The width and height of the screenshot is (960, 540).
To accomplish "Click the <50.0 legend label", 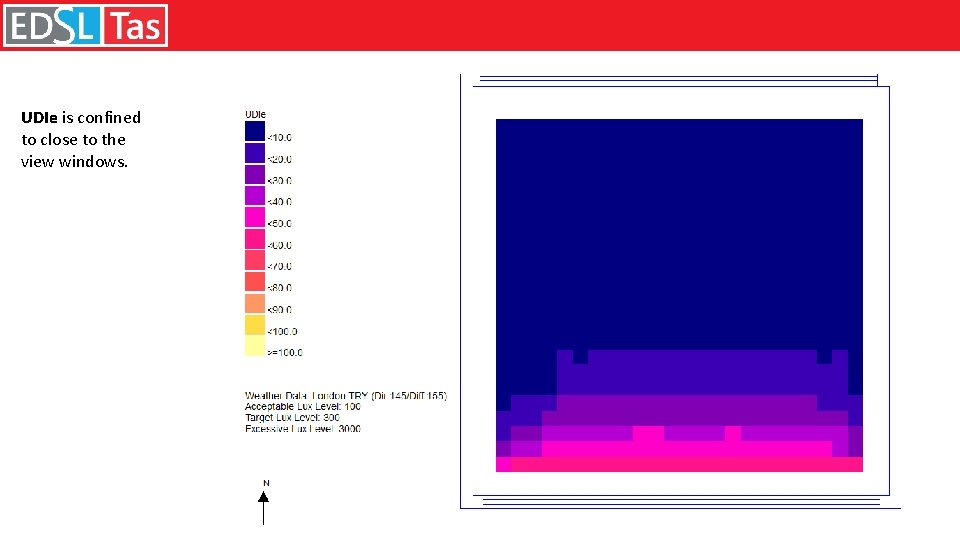I will click(279, 223).
